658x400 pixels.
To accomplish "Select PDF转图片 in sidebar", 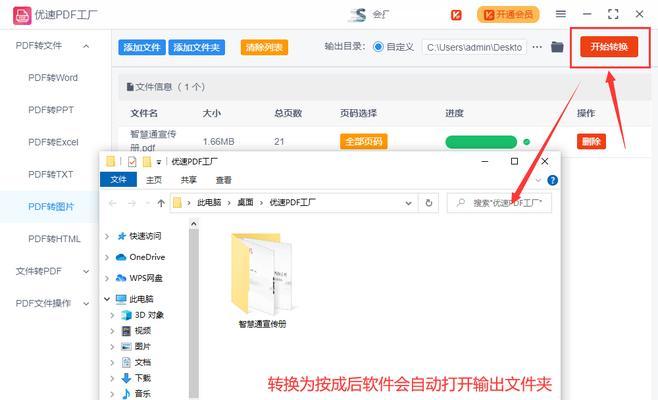I will coord(51,207).
